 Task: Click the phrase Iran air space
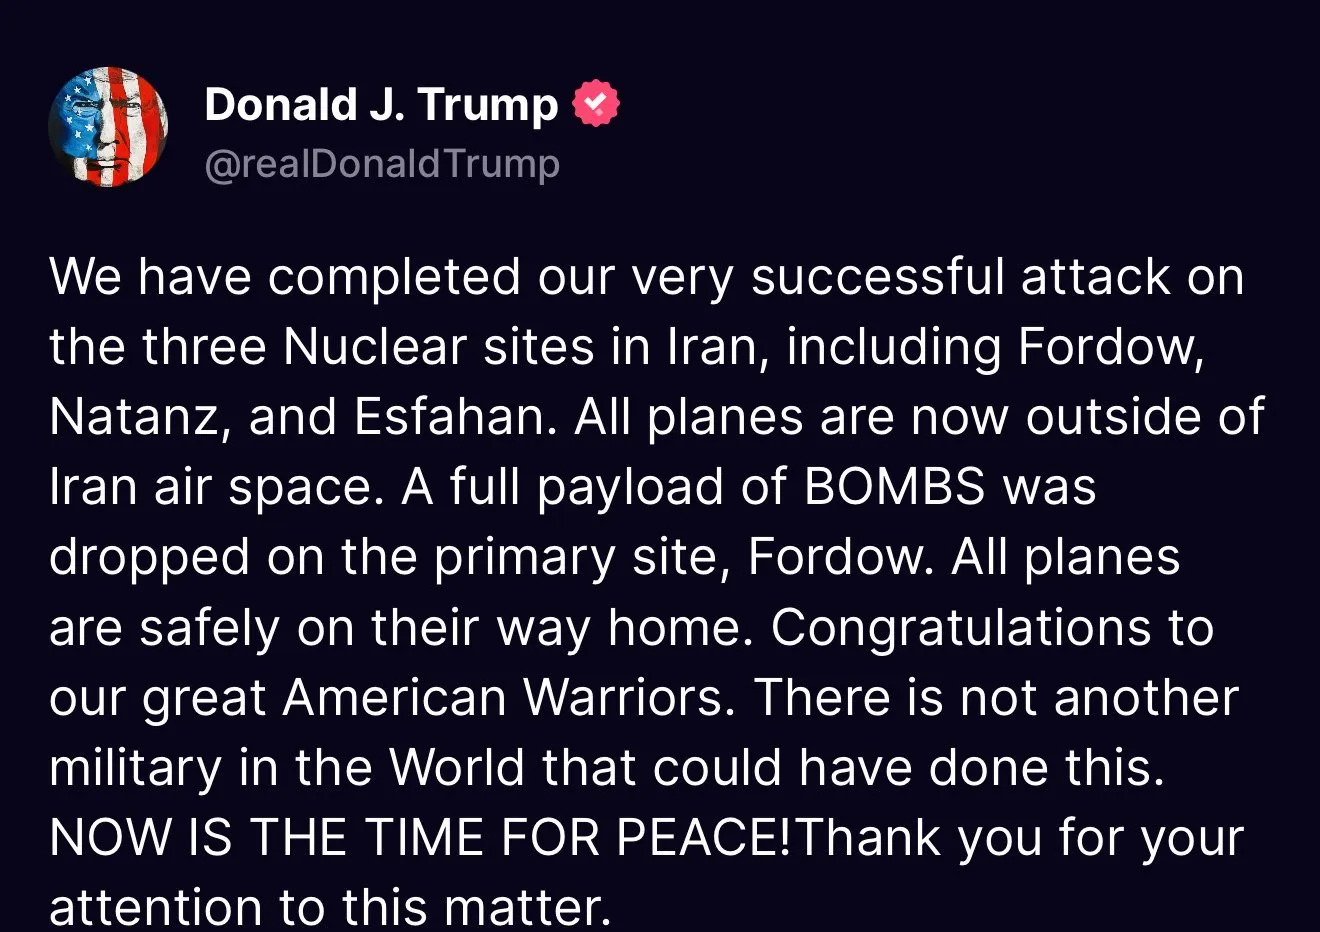click(x=216, y=489)
